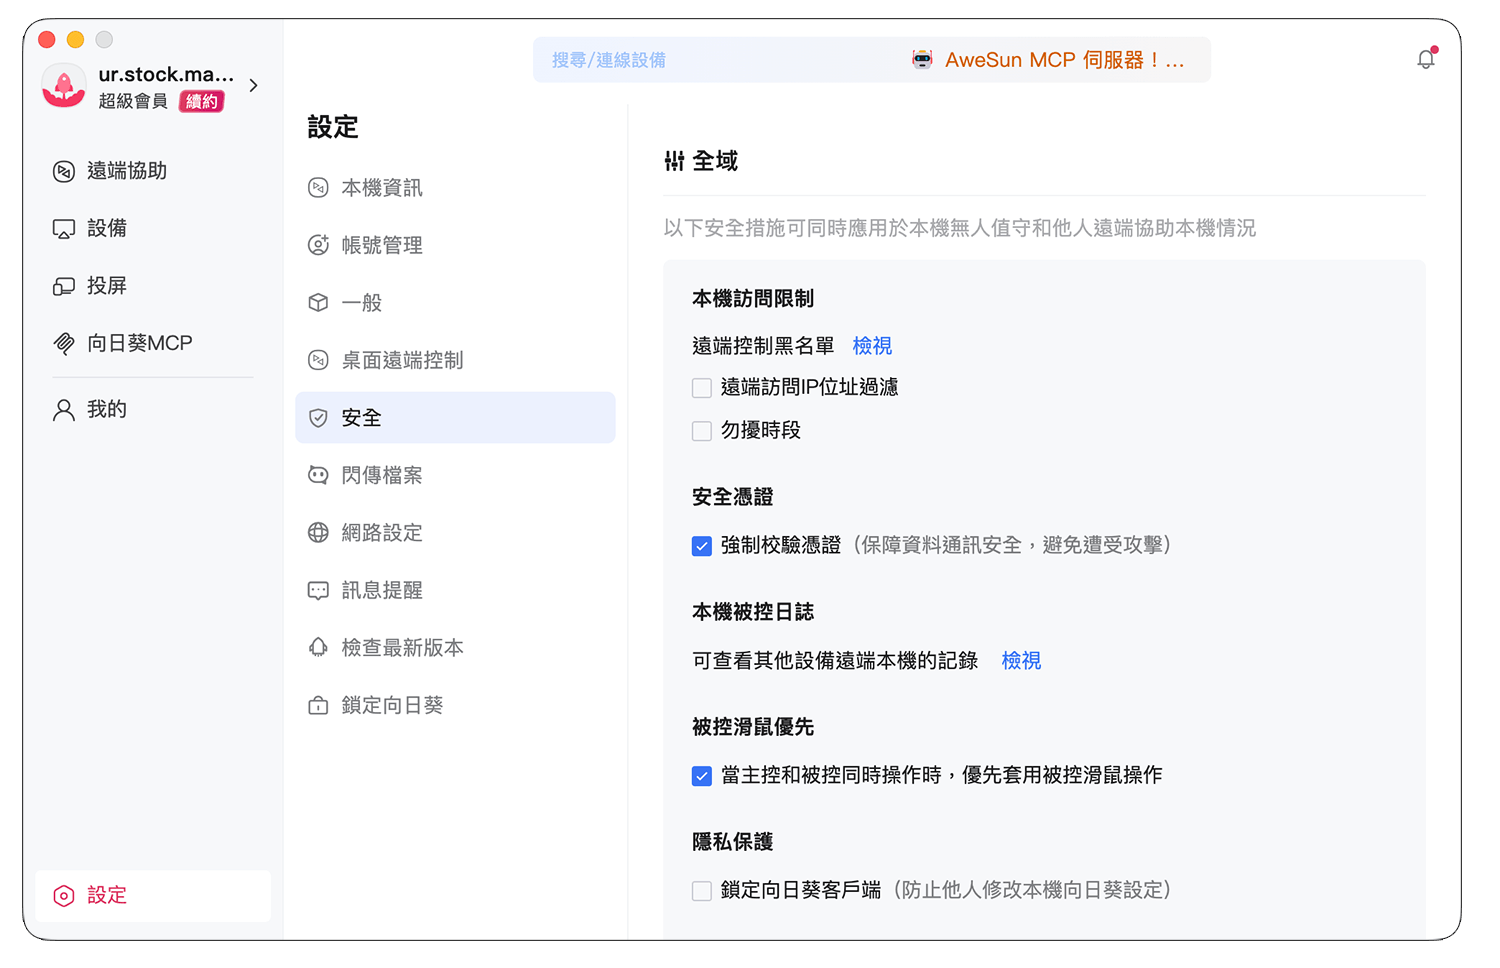View 本機被控日誌 records 檢視 link
This screenshot has height=968, width=1500.
1021,661
